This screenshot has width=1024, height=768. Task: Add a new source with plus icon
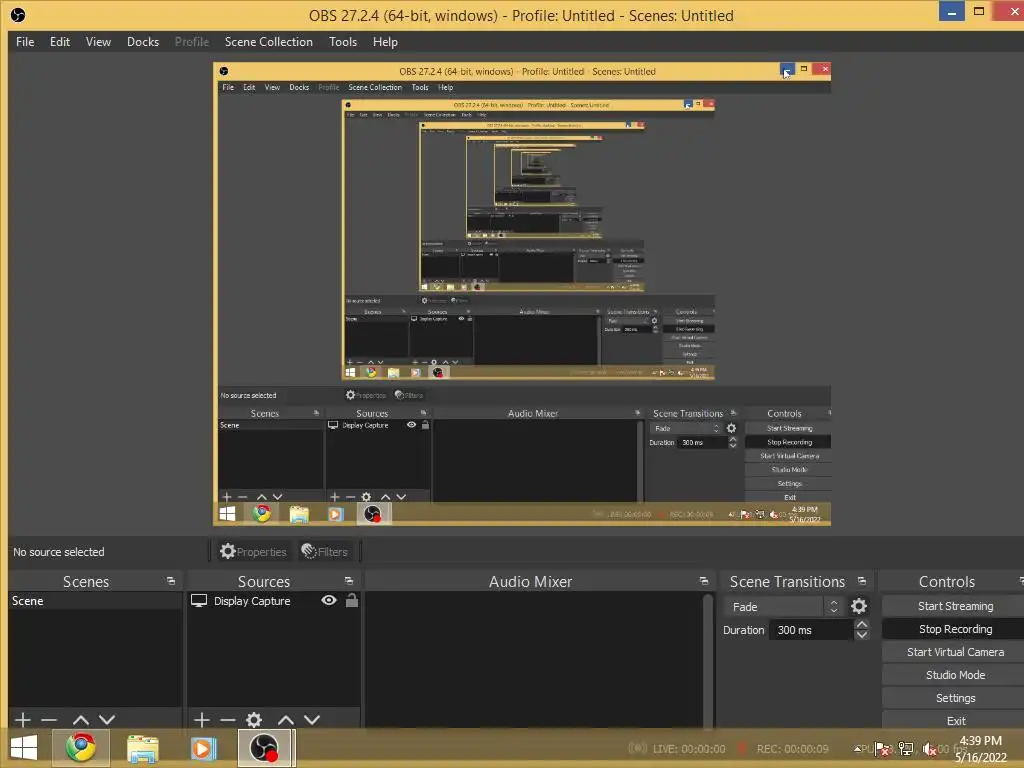(x=202, y=720)
